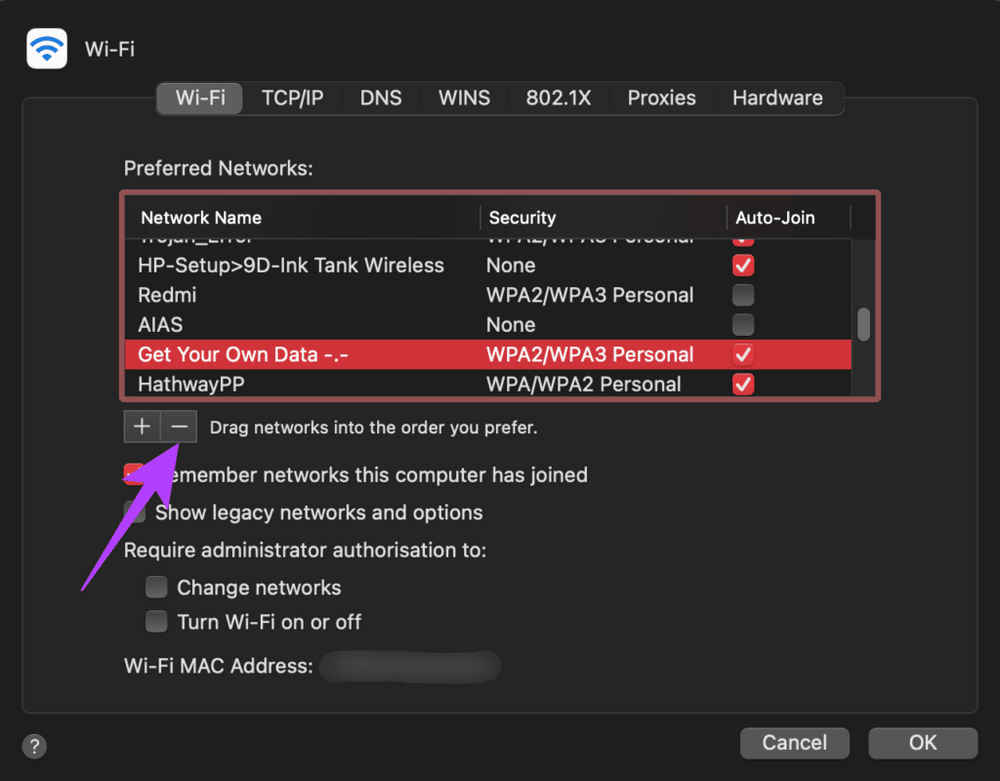The width and height of the screenshot is (1000, 781).
Task: Confirm changes with the OK button
Action: tap(922, 742)
